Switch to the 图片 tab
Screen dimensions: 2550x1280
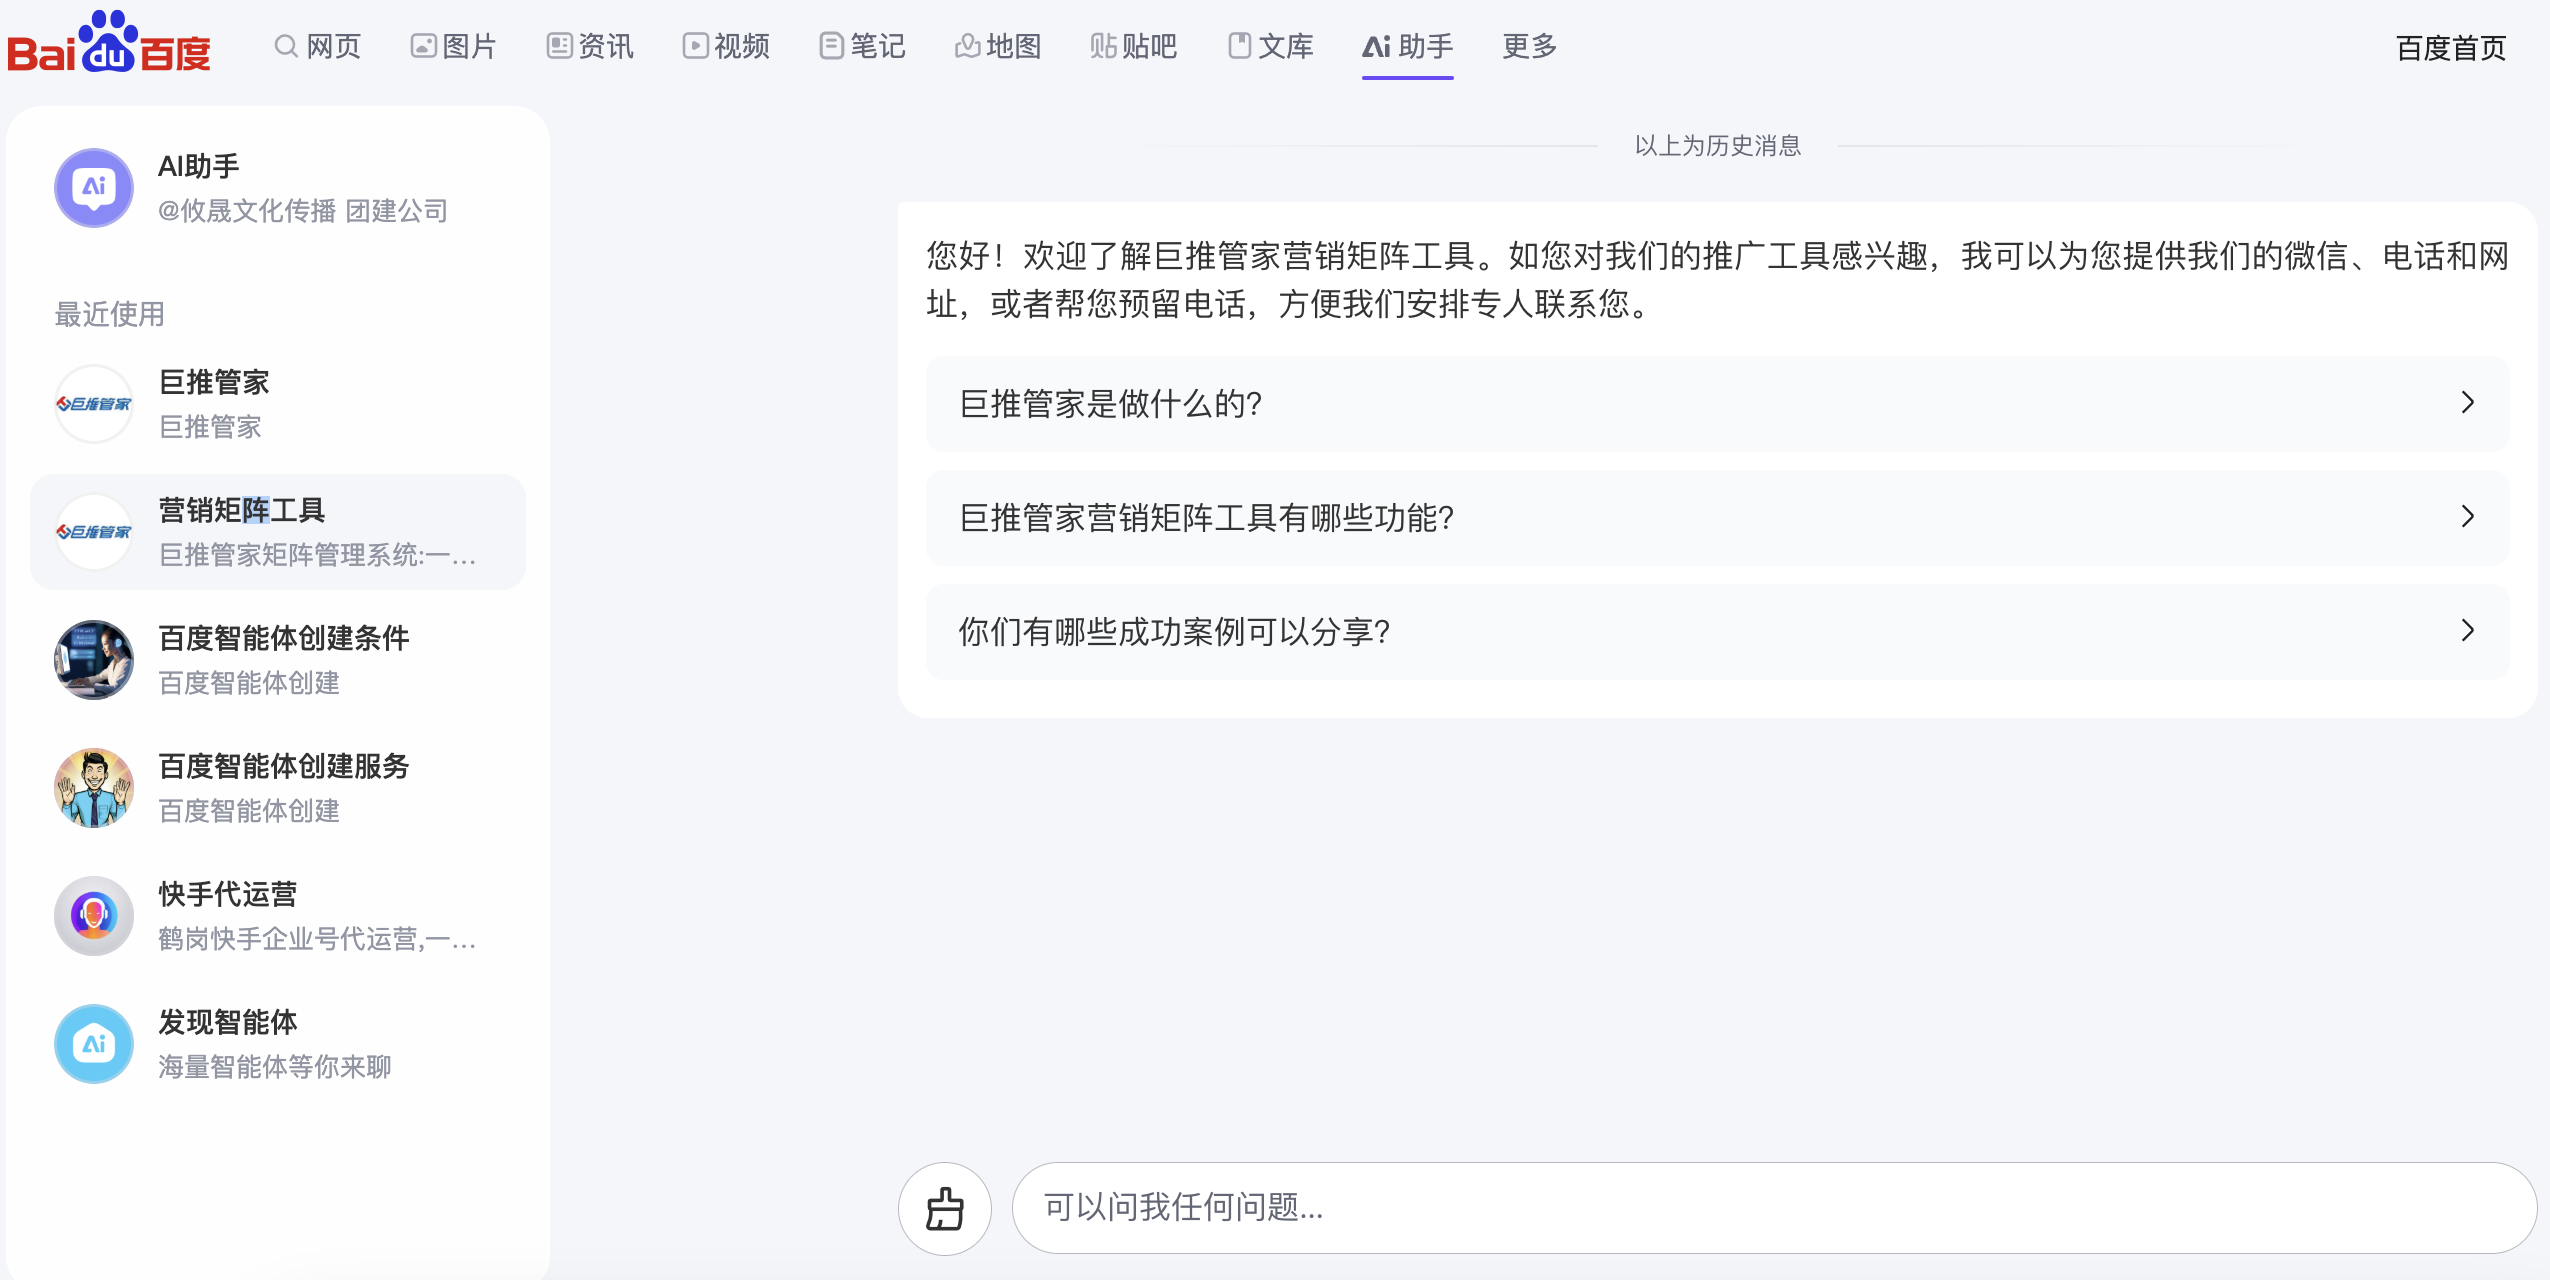[454, 46]
